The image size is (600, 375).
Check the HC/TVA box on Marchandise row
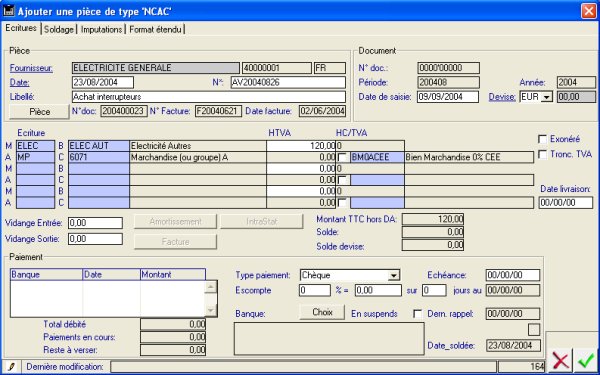[343, 157]
